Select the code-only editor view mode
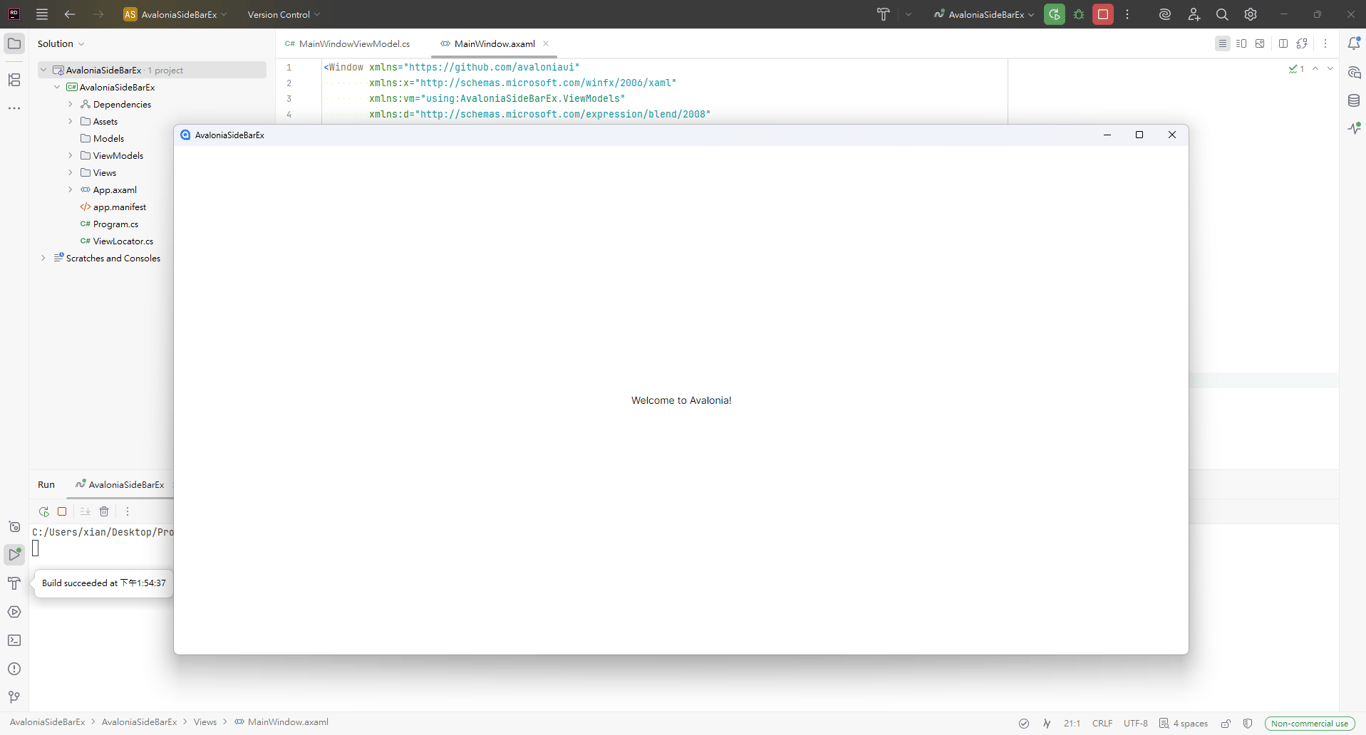The height and width of the screenshot is (735, 1366). 1222,44
